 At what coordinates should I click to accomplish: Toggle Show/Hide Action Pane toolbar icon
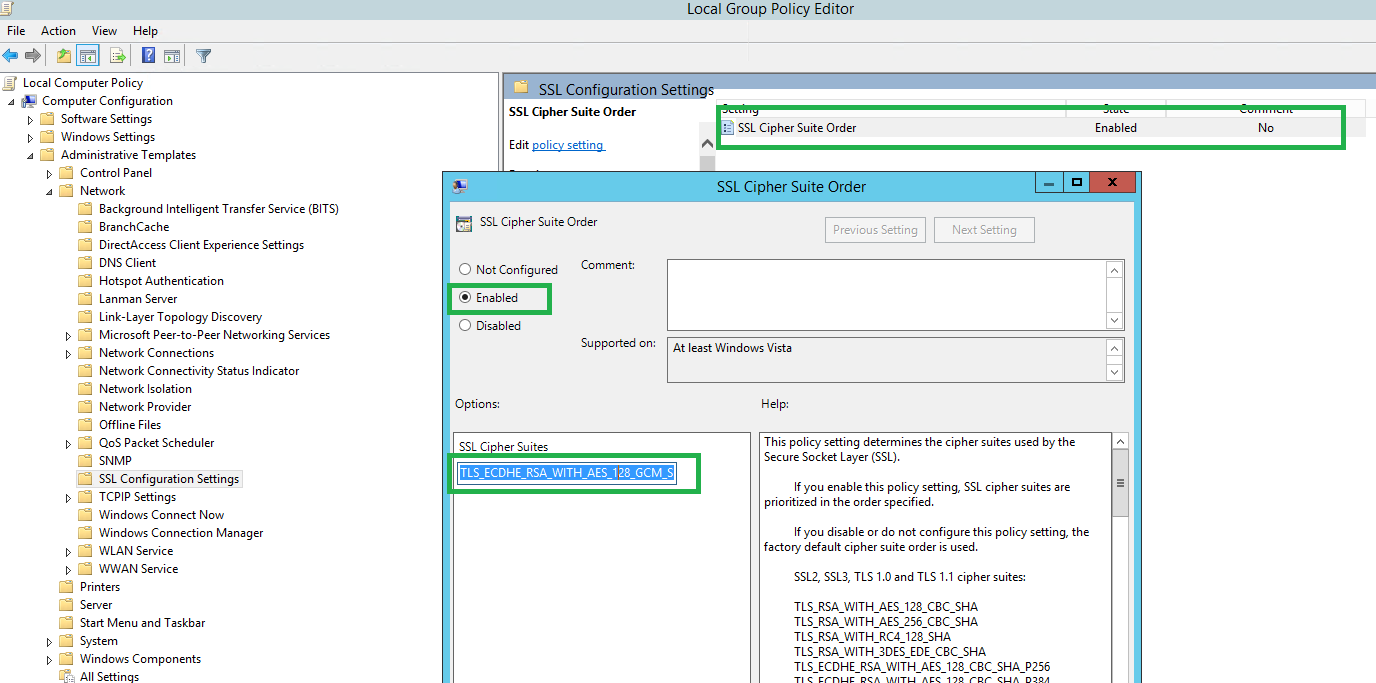(172, 56)
